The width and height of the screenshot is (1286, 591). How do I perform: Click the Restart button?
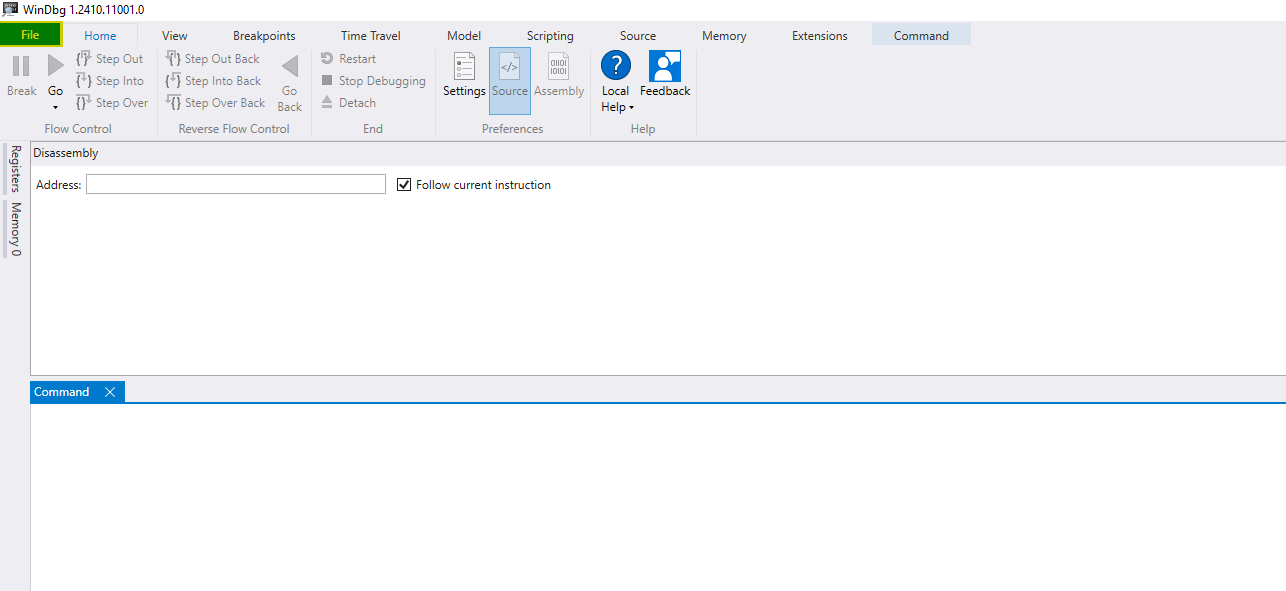point(348,59)
